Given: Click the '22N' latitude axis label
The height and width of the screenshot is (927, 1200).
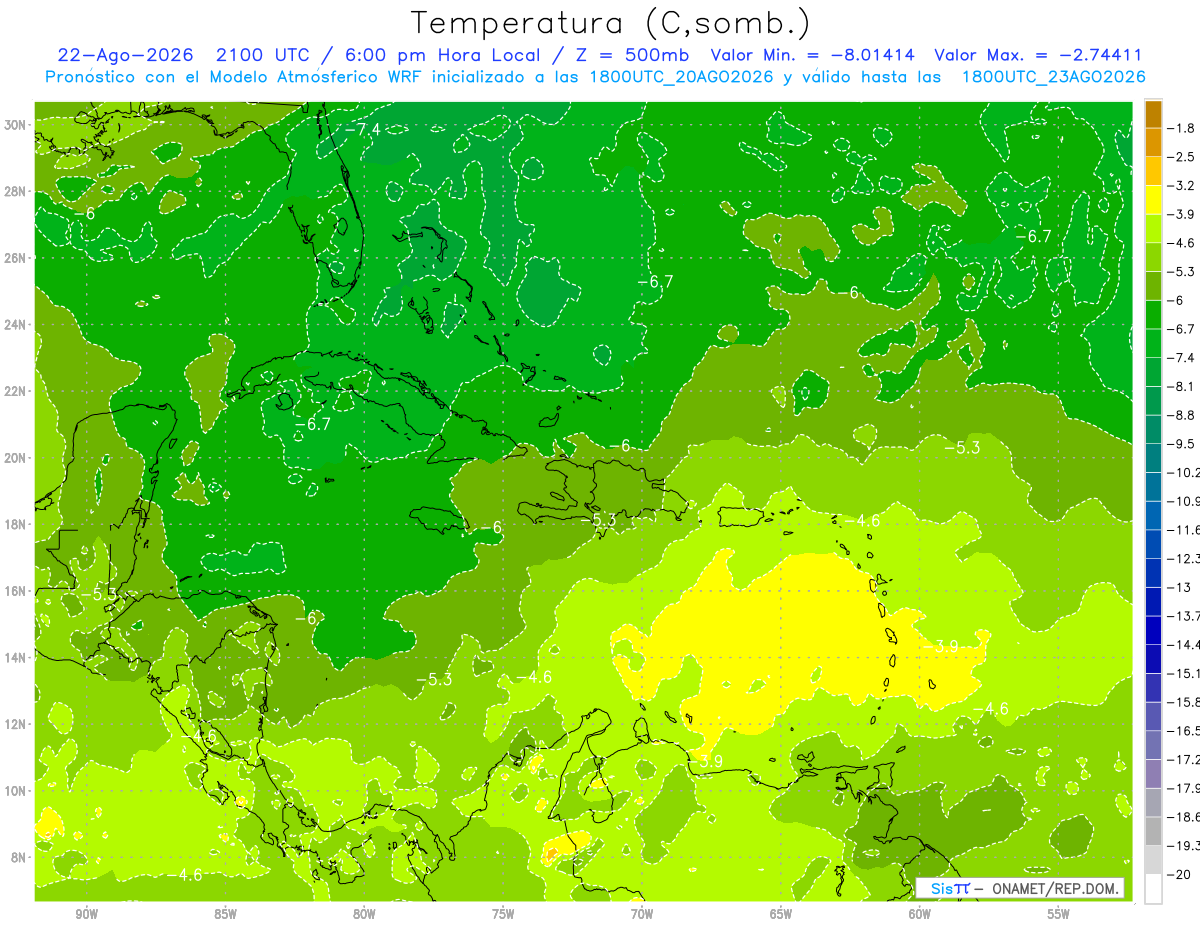Looking at the screenshot, I should (x=17, y=391).
